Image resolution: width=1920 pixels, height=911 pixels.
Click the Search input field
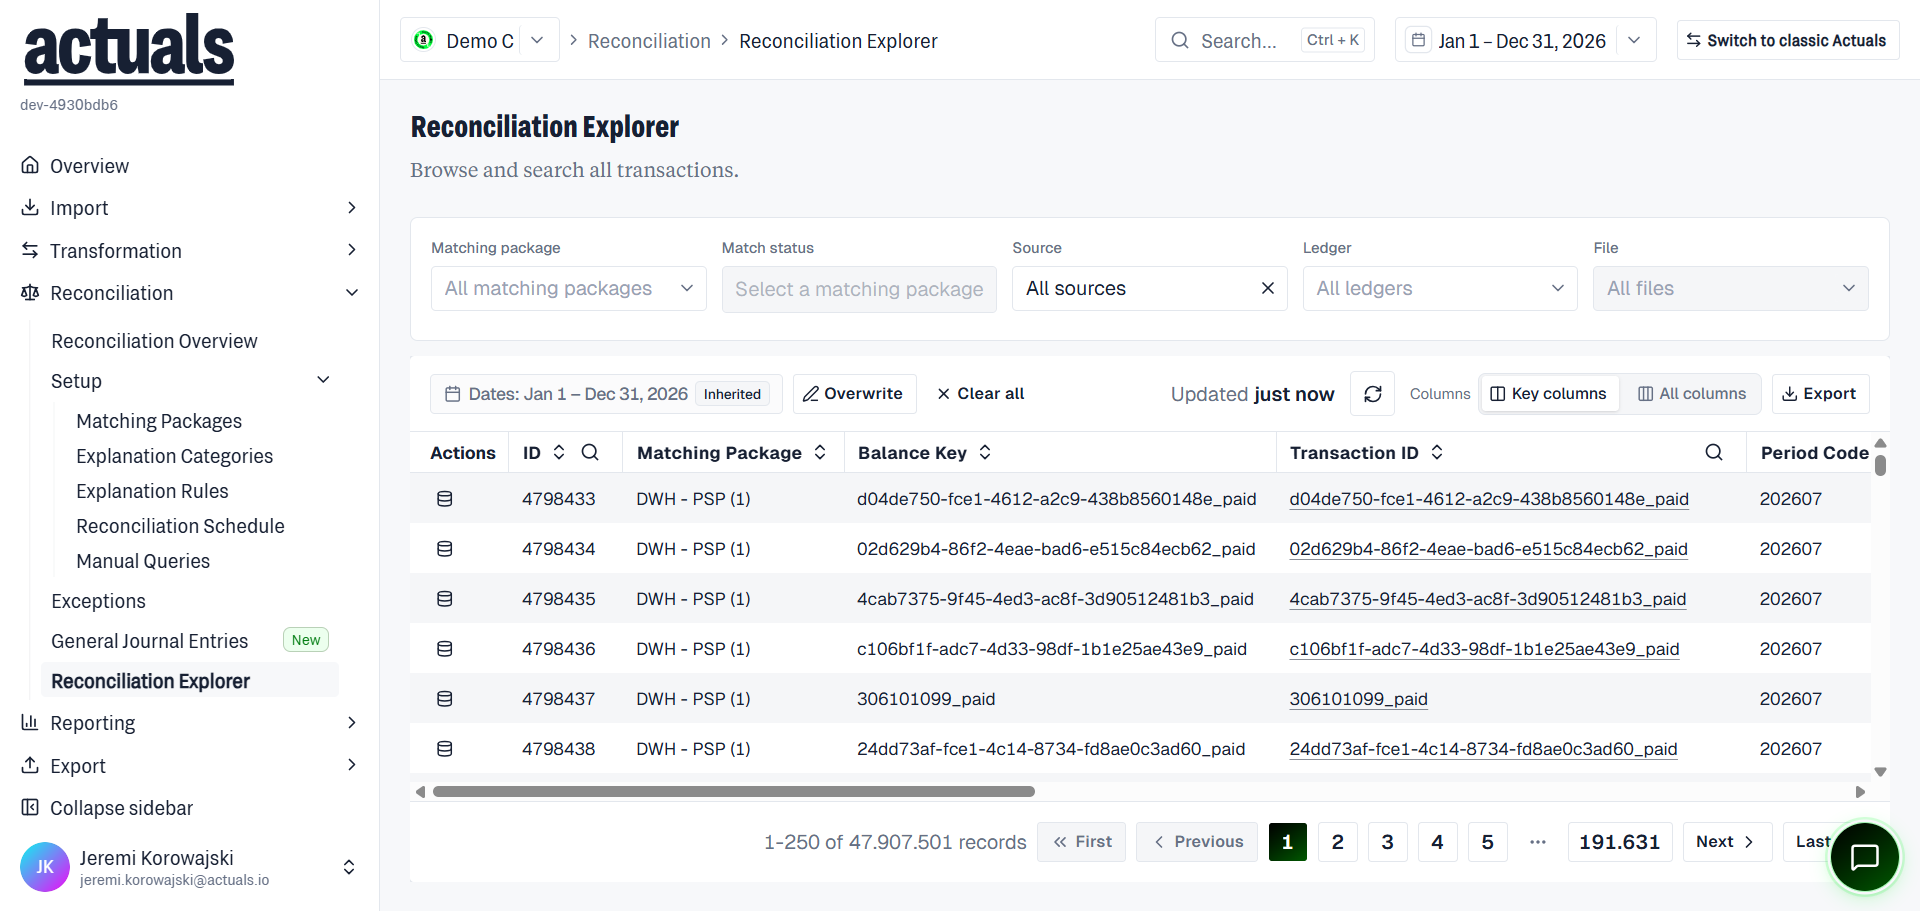point(1265,40)
